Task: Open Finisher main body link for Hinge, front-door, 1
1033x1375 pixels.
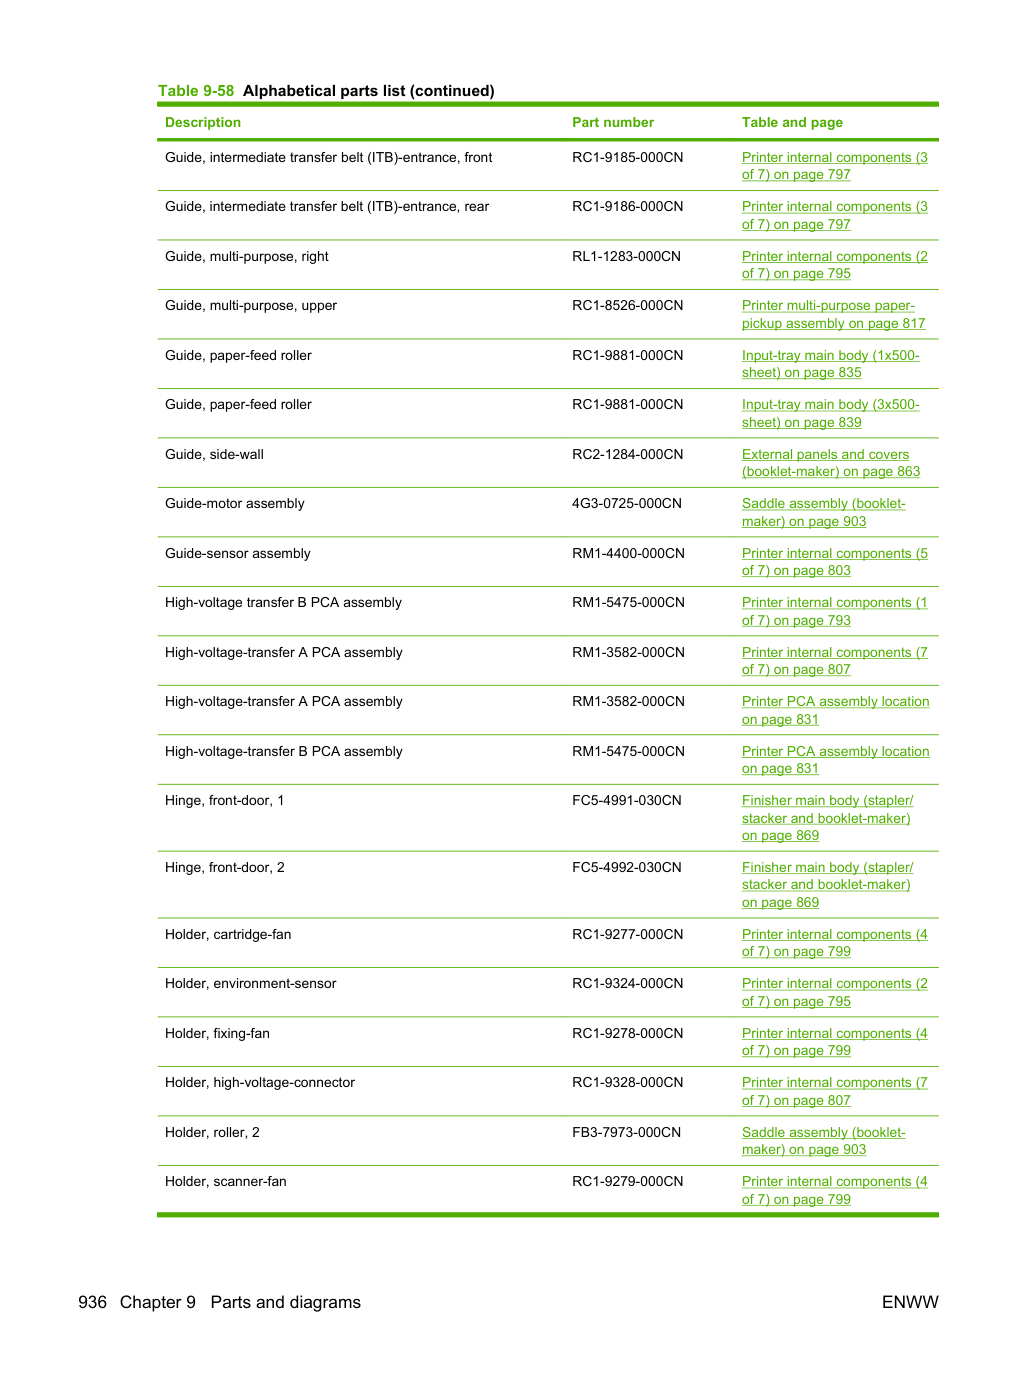Action: (x=828, y=818)
